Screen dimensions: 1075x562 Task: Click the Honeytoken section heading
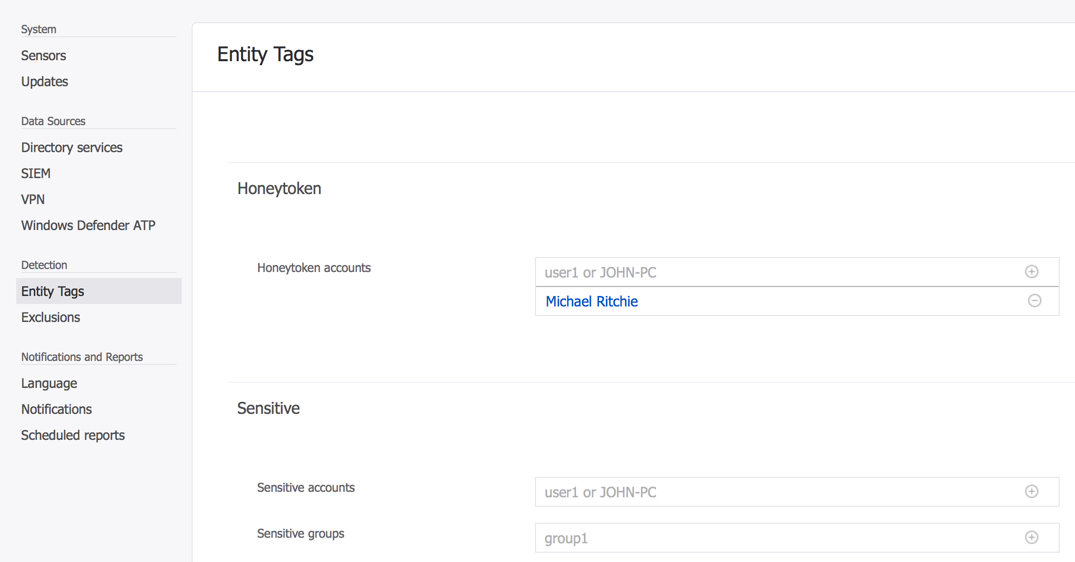tap(279, 189)
